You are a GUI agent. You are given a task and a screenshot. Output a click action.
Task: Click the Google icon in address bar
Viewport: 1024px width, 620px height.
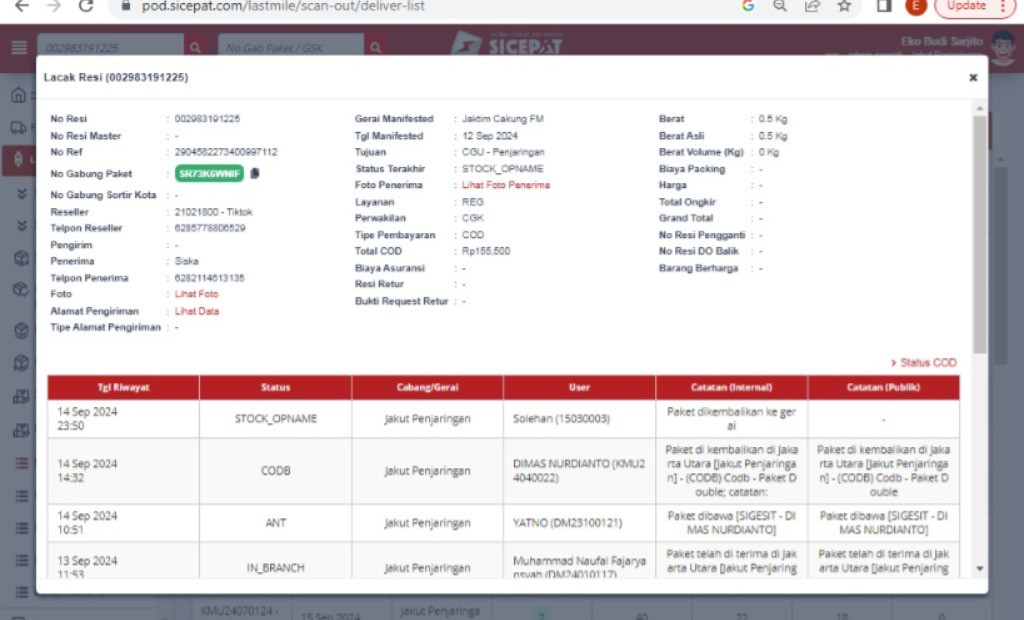pyautogui.click(x=748, y=6)
